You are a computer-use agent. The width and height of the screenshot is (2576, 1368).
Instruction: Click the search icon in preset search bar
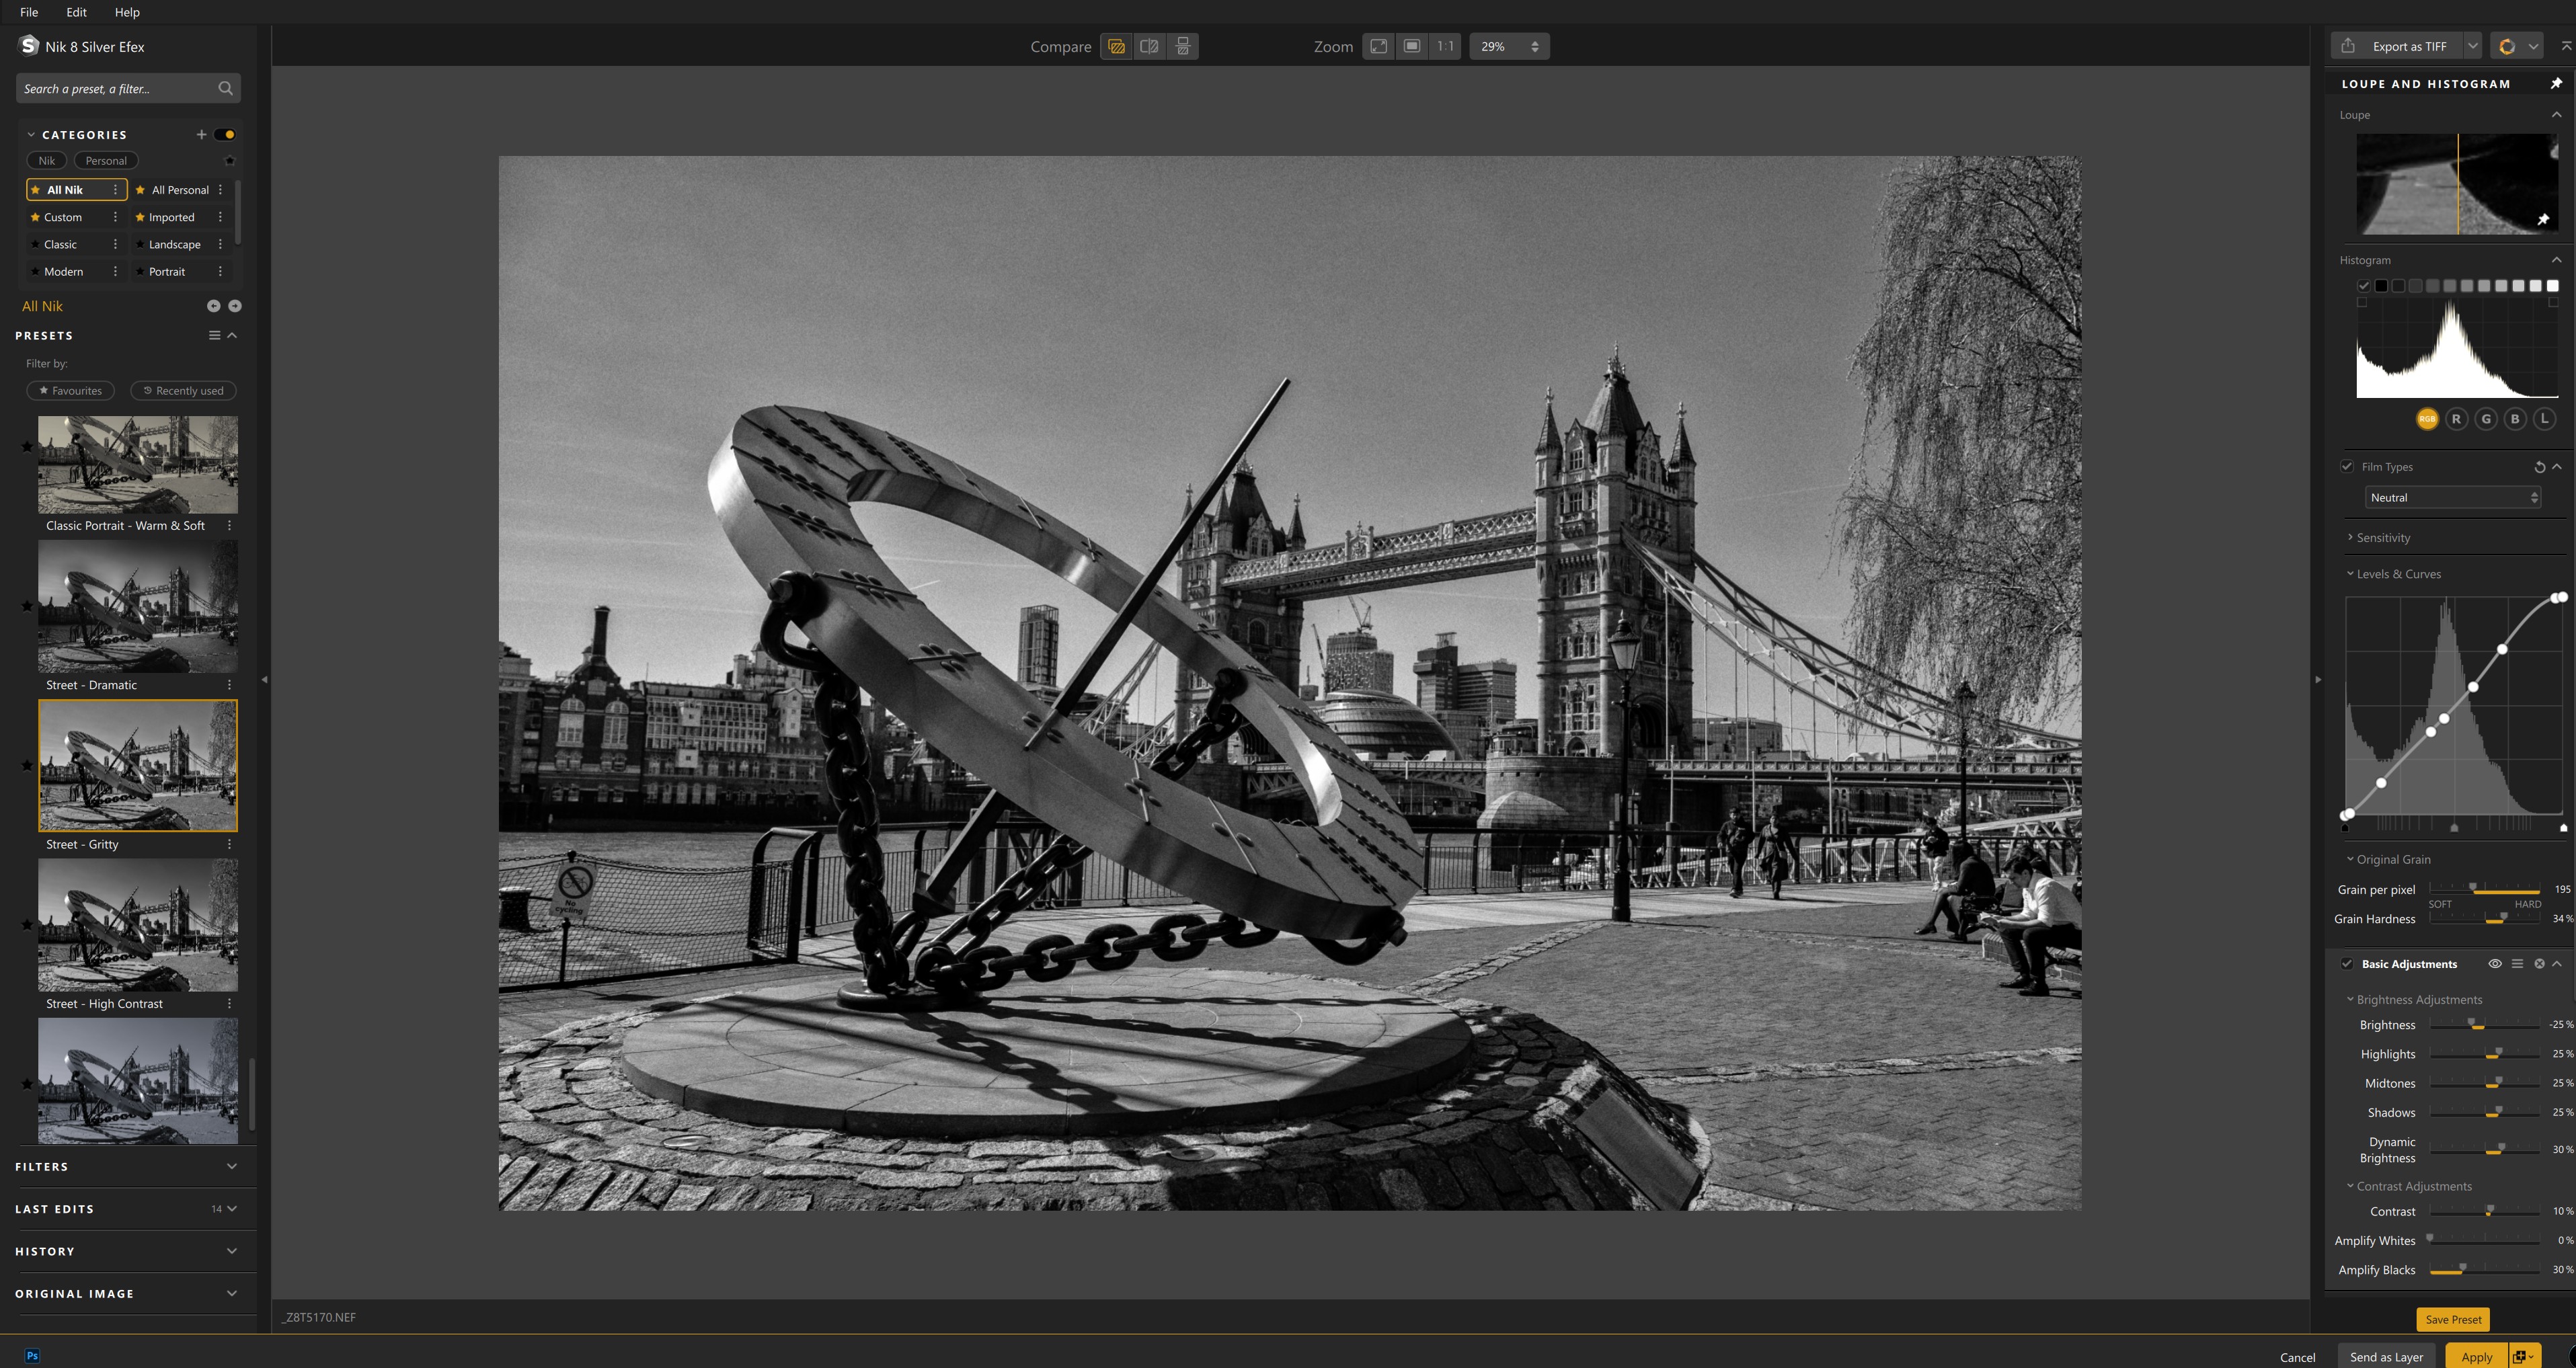point(226,88)
